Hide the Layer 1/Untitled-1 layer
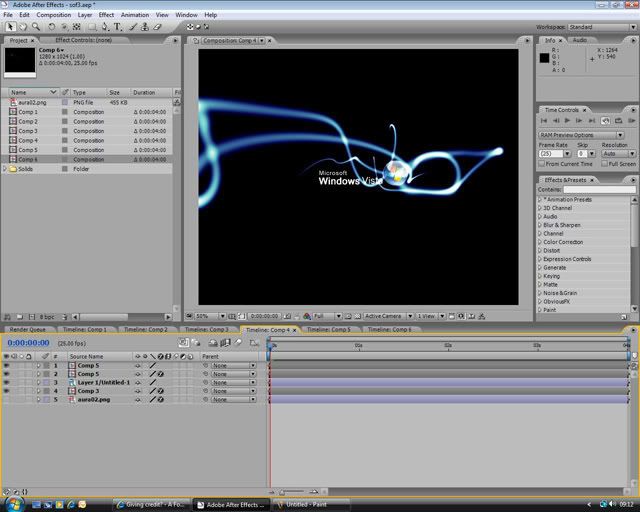The height and width of the screenshot is (512, 640). pyautogui.click(x=6, y=383)
